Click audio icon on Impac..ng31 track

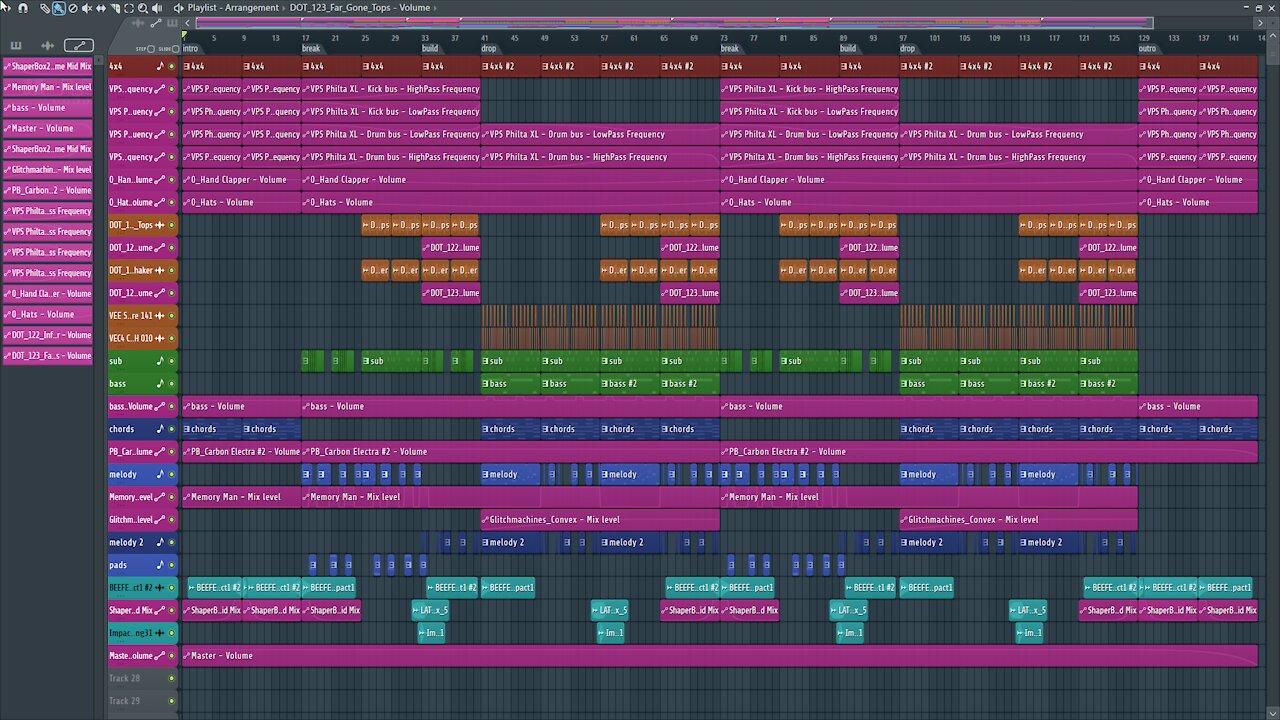(x=160, y=633)
